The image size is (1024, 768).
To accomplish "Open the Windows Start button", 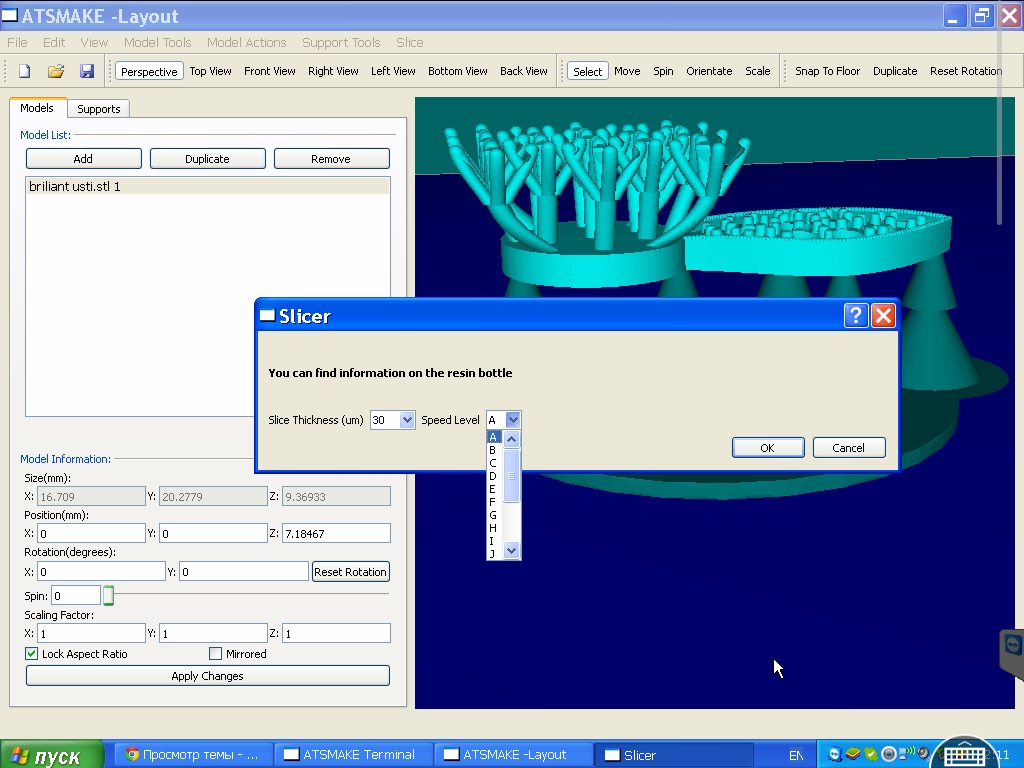I will click(51, 756).
